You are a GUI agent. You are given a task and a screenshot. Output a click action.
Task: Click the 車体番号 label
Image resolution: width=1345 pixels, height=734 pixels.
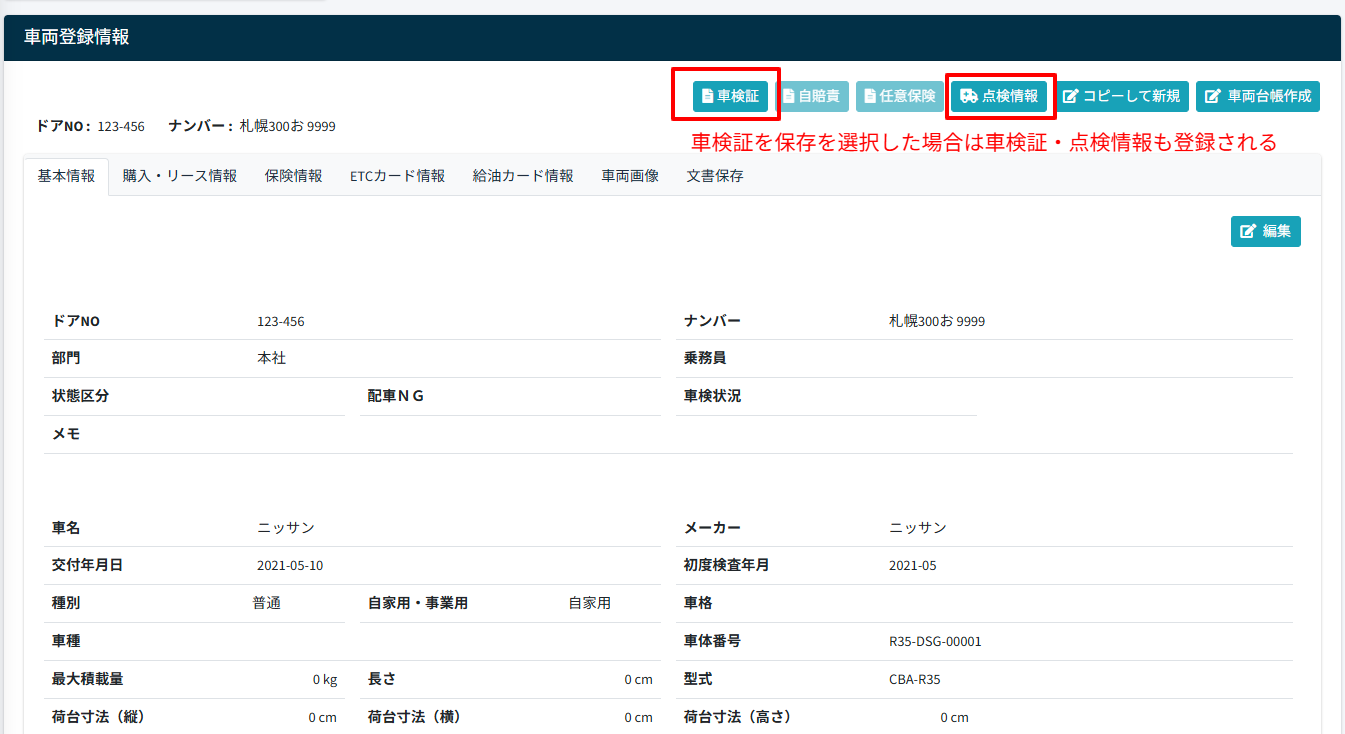pos(712,642)
